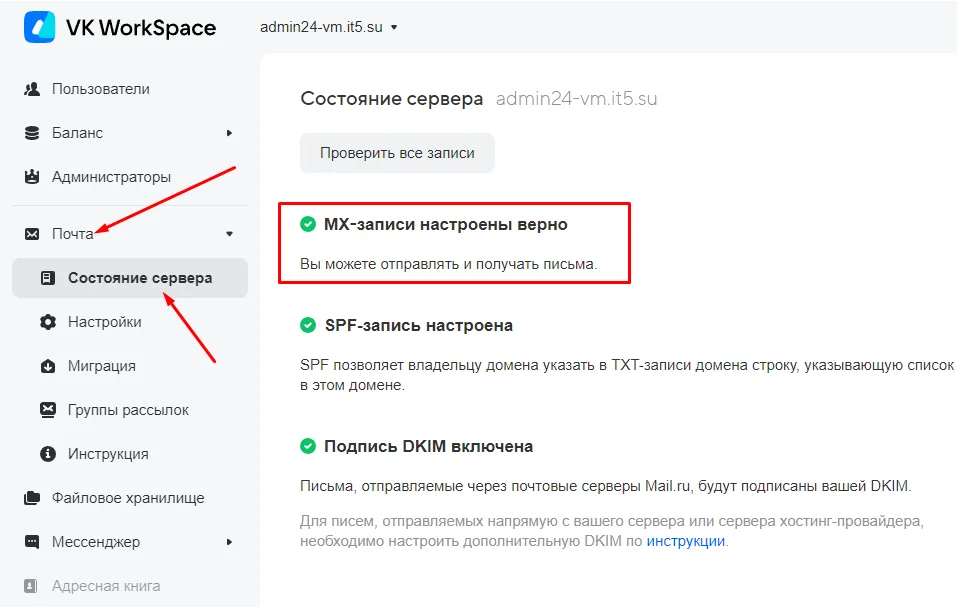Click the Адресная книга contact icon

[31, 586]
